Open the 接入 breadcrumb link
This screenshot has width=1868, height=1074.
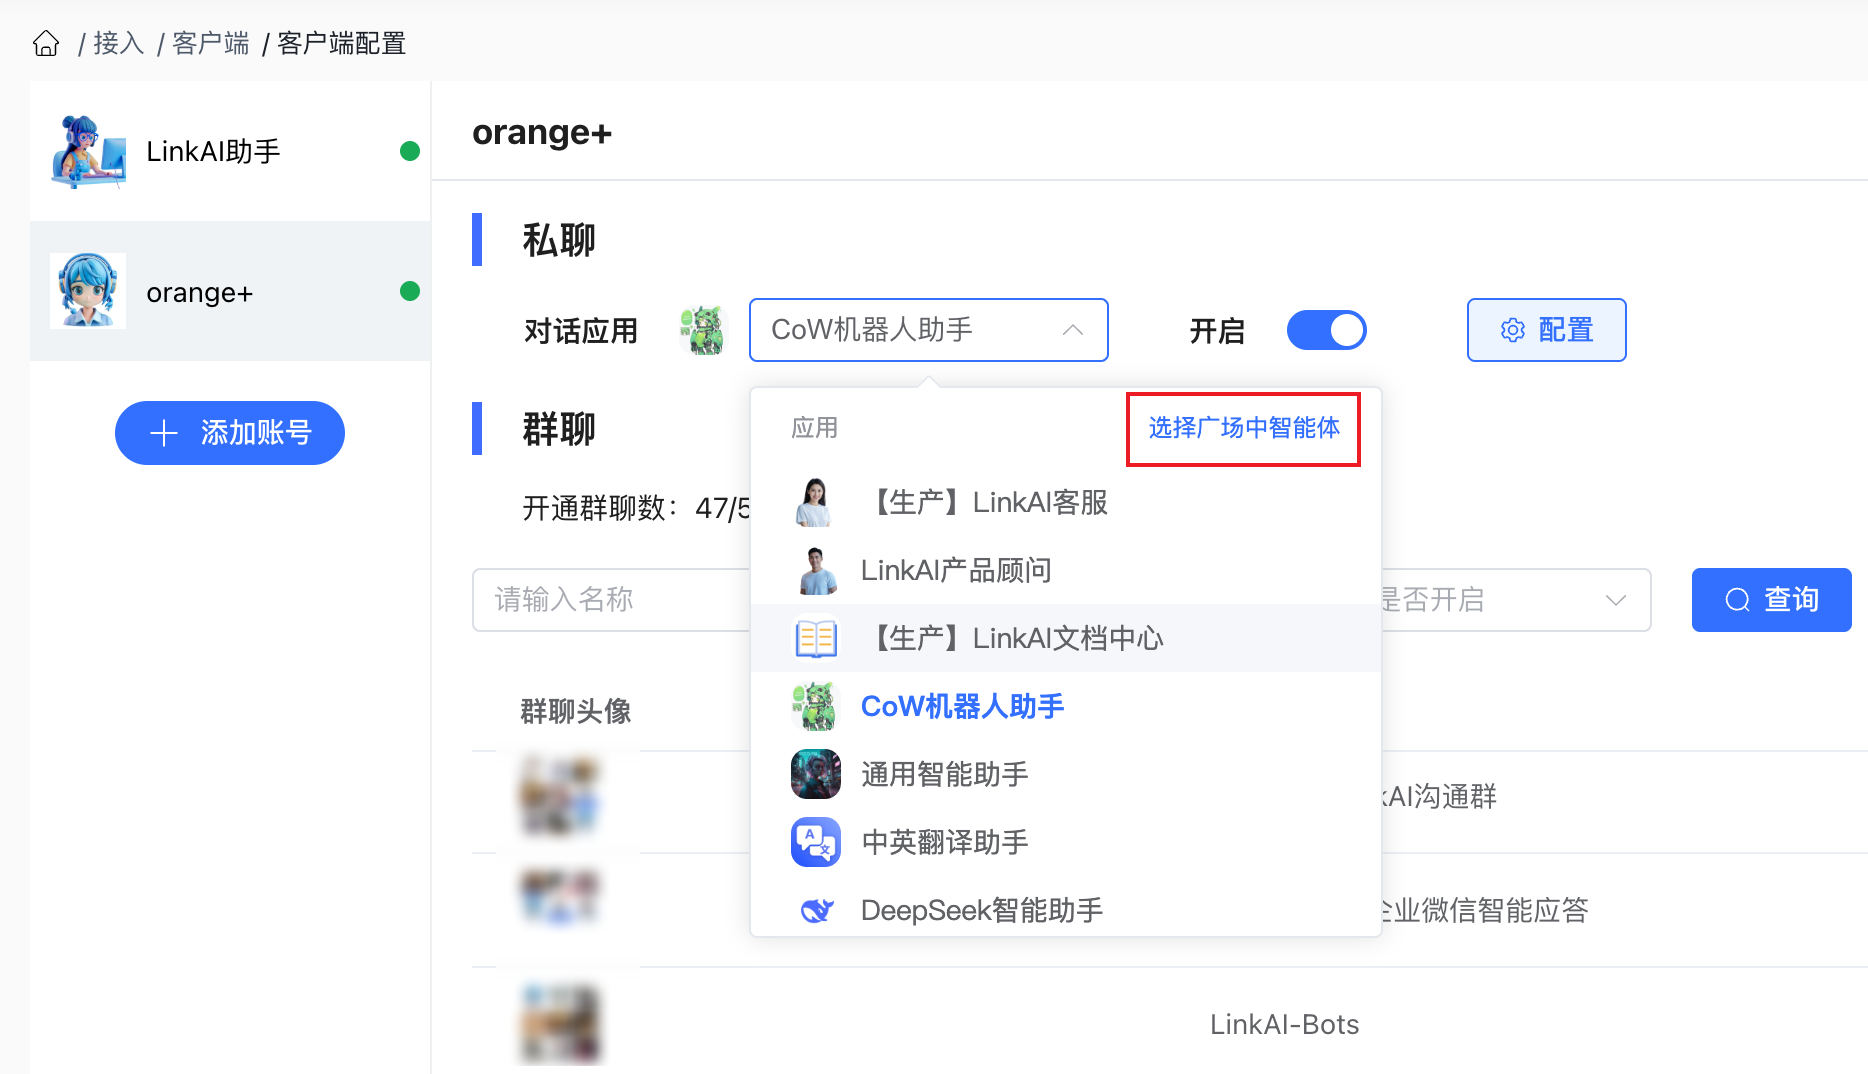[x=119, y=43]
